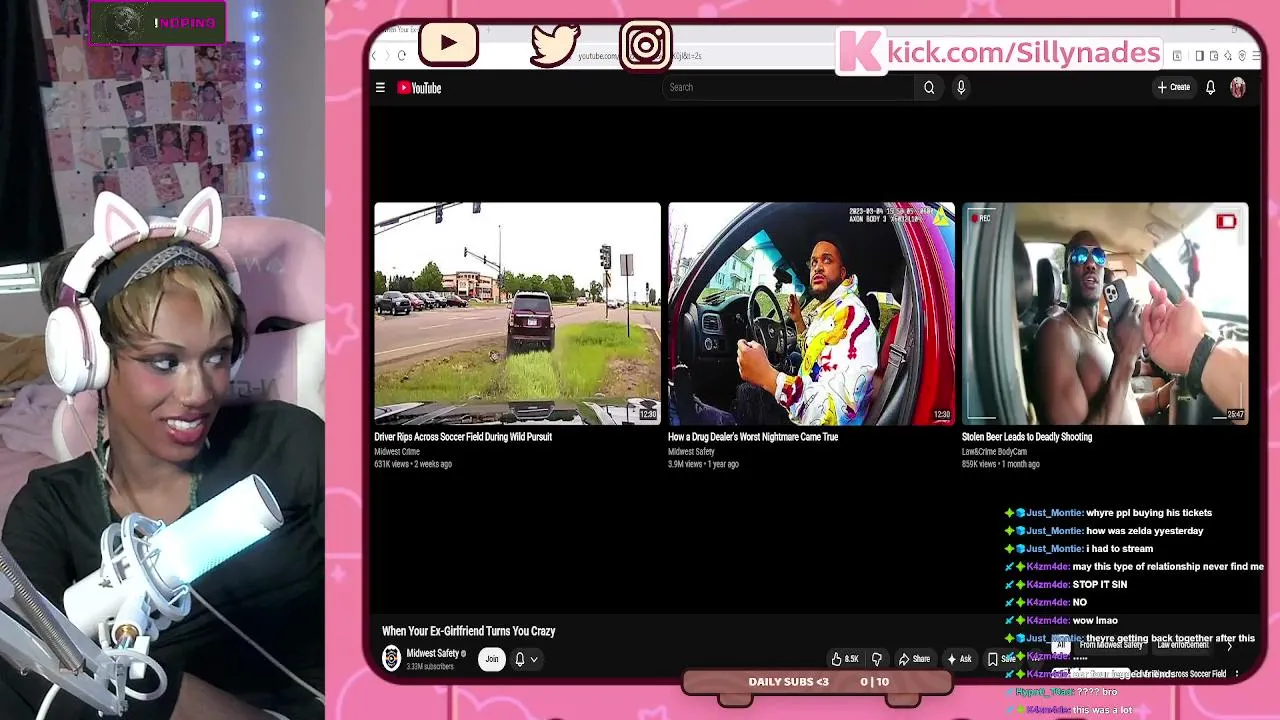This screenshot has height=720, width=1280.
Task: Go forward in the browser
Action: 389,56
